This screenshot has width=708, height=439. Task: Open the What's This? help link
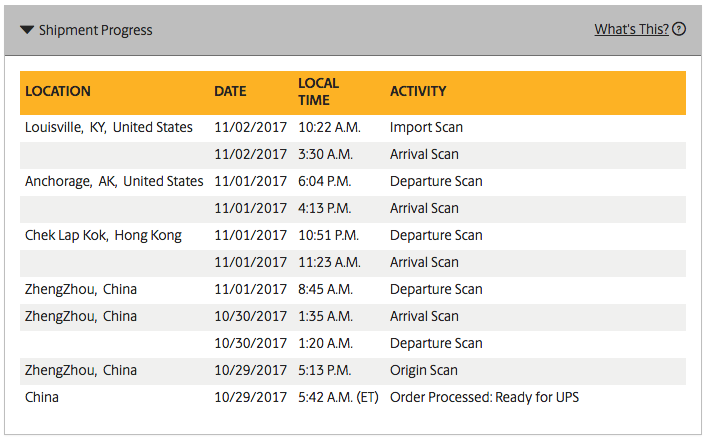pyautogui.click(x=631, y=29)
